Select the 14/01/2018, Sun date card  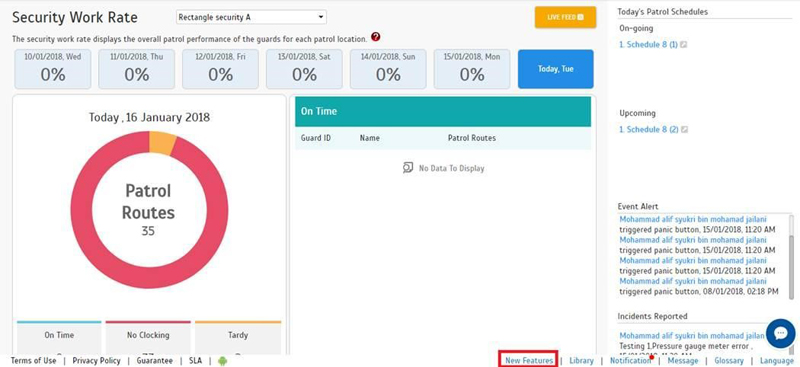388,69
